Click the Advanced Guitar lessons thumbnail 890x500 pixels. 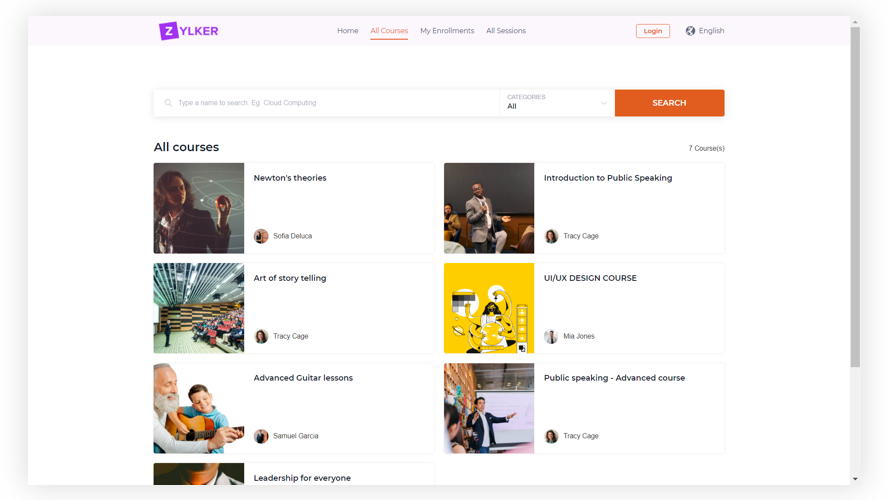click(x=199, y=408)
